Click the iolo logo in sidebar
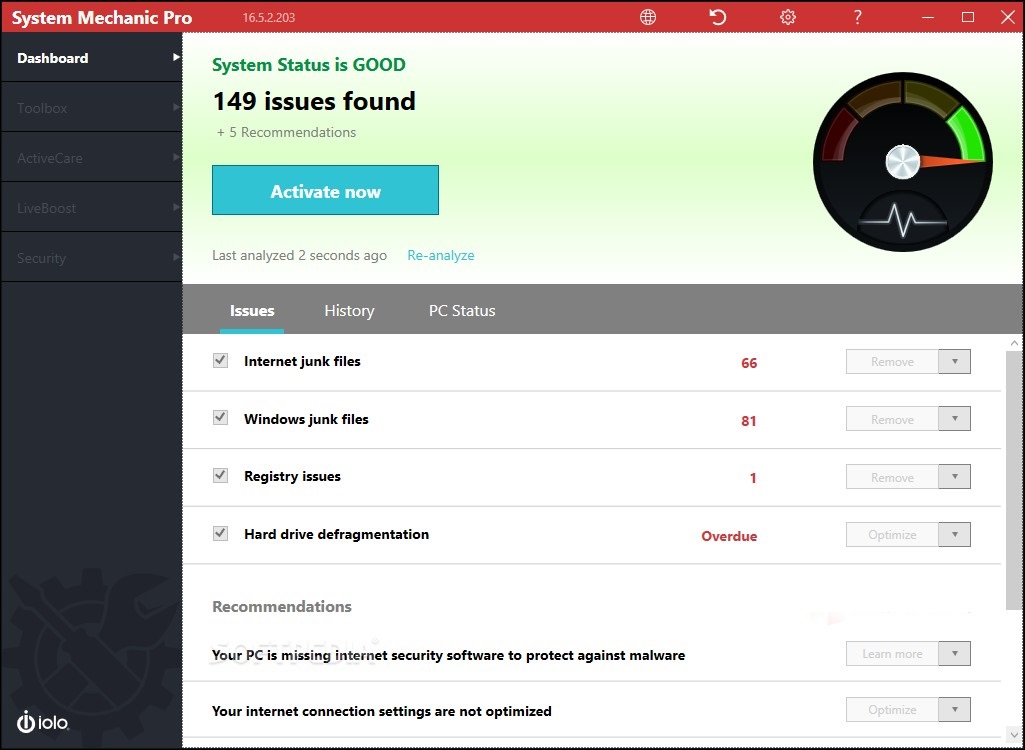The width and height of the screenshot is (1025, 750). (43, 721)
